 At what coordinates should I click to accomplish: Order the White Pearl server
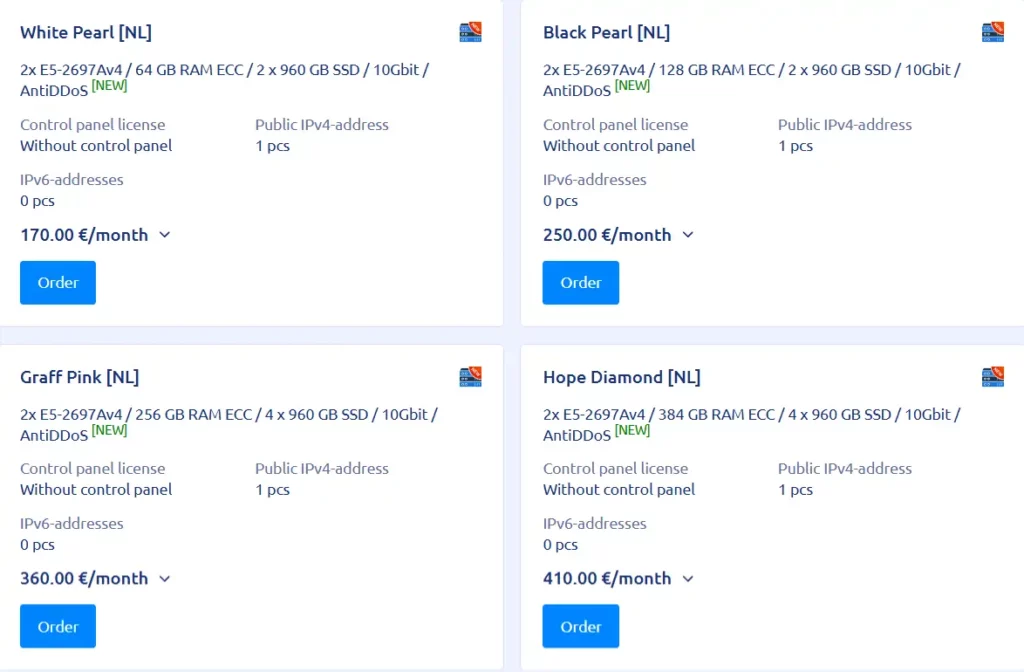pos(57,282)
